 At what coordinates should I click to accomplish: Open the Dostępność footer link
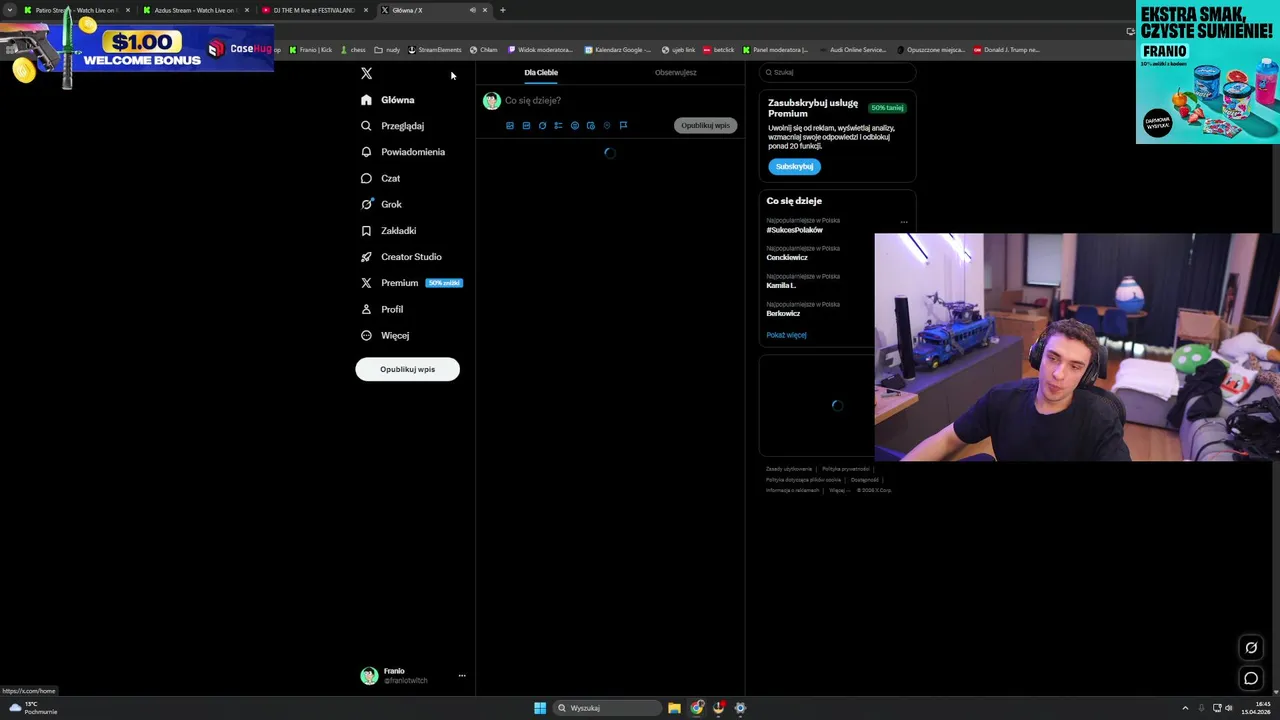click(865, 480)
